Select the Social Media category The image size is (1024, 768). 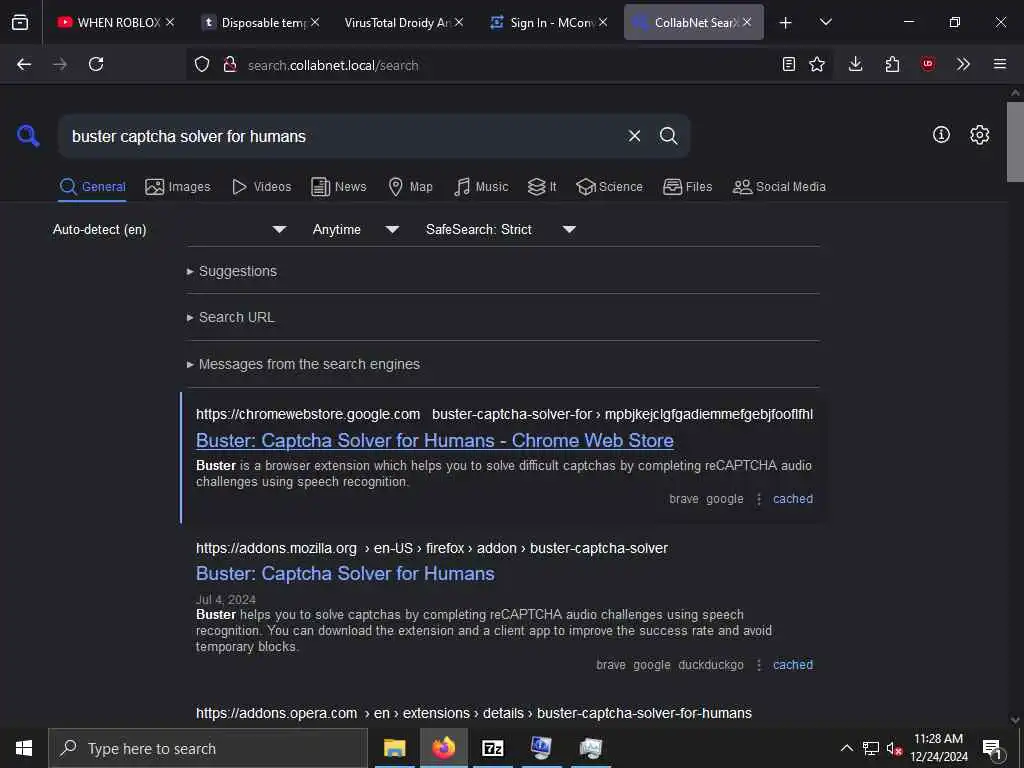pyautogui.click(x=779, y=187)
